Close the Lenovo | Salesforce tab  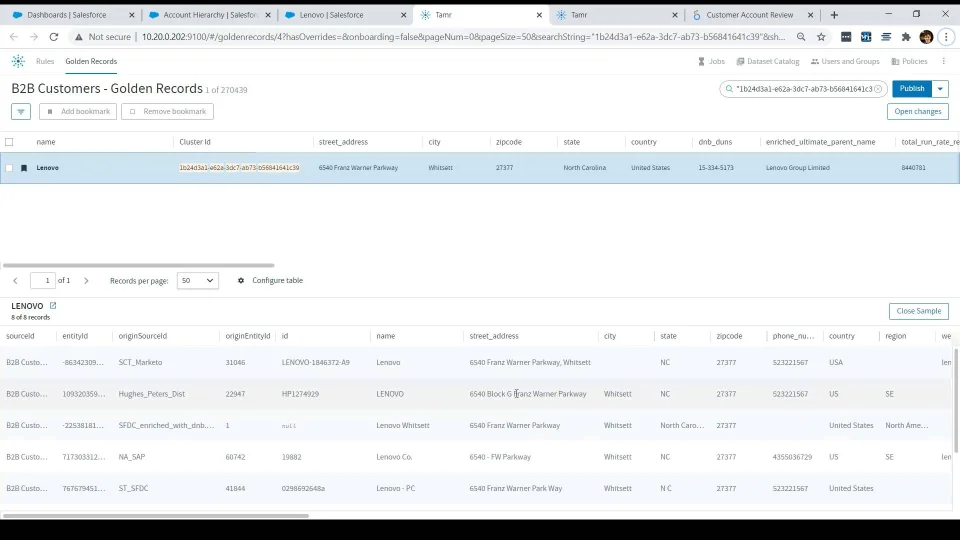[403, 15]
